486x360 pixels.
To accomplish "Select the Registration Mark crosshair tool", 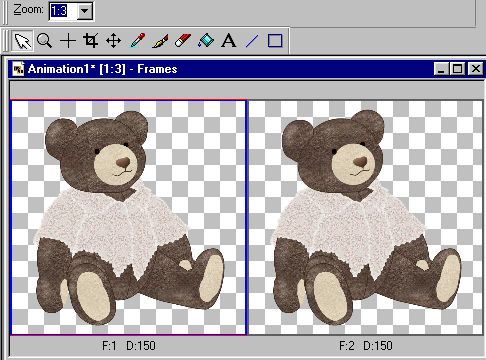I will 68,41.
